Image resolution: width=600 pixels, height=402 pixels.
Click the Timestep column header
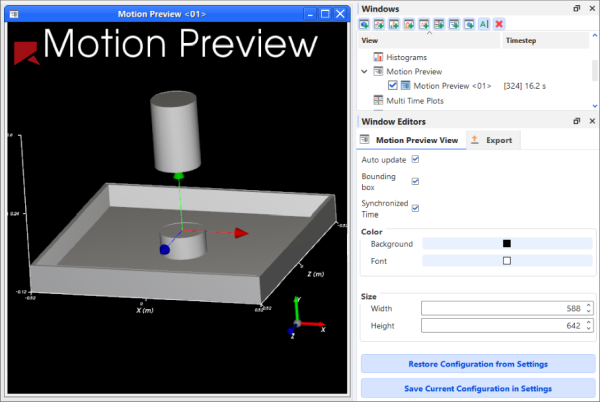coord(545,40)
